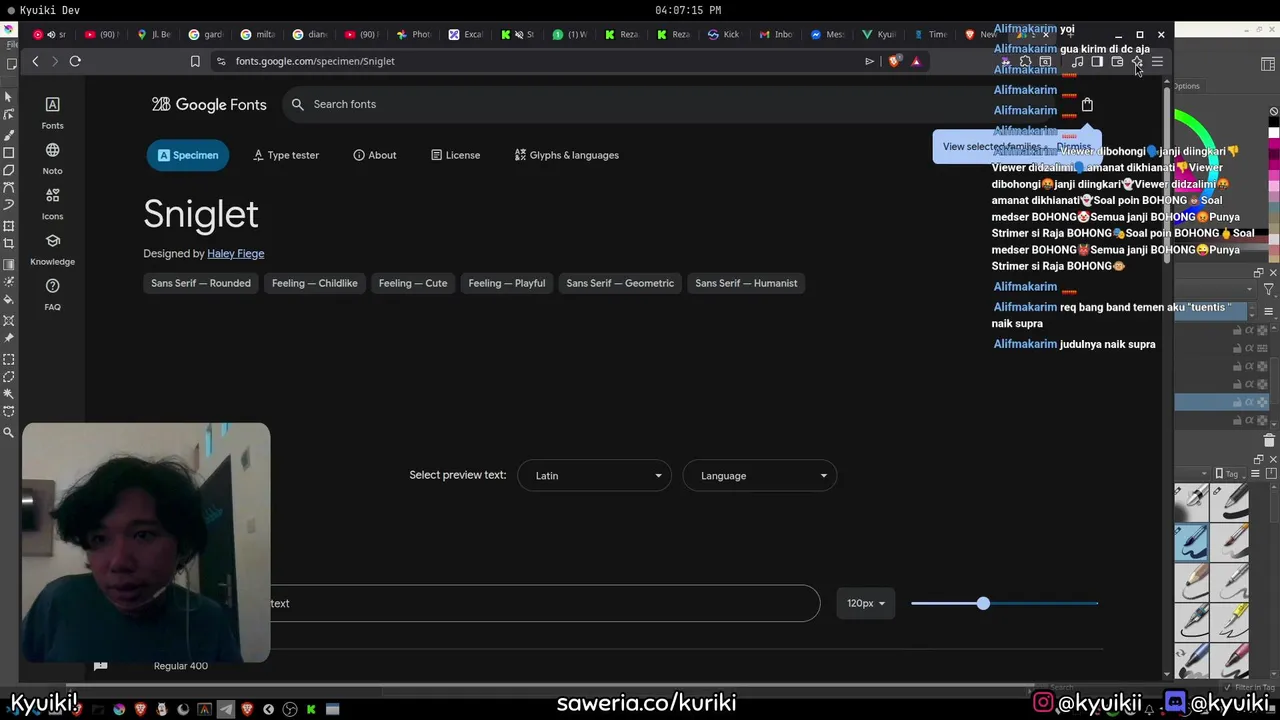Image resolution: width=1280 pixels, height=720 pixels.
Task: Switch to the Glyphs & languages tab
Action: (x=567, y=155)
